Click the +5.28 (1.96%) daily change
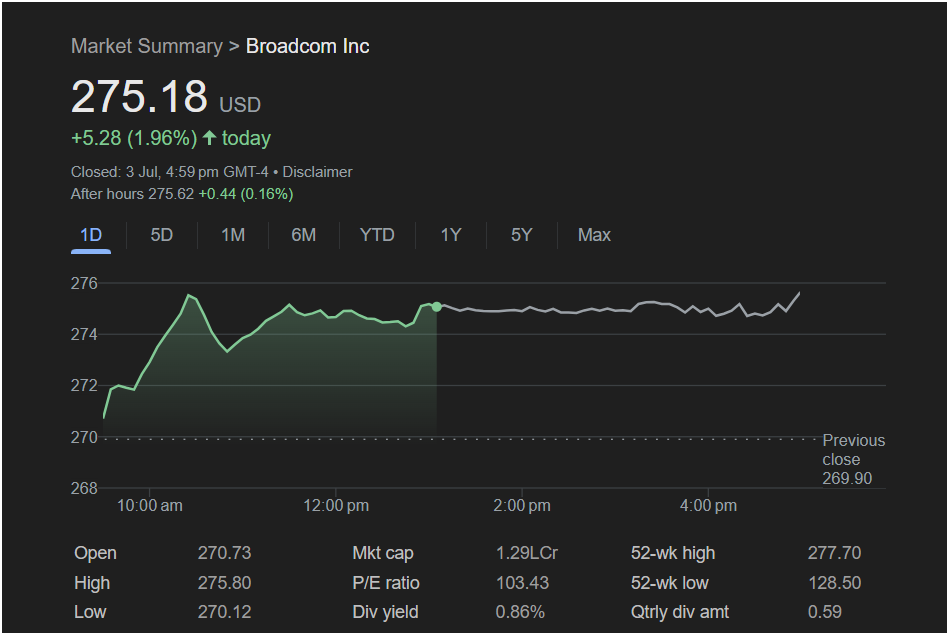This screenshot has height=635, width=949. click(x=134, y=138)
